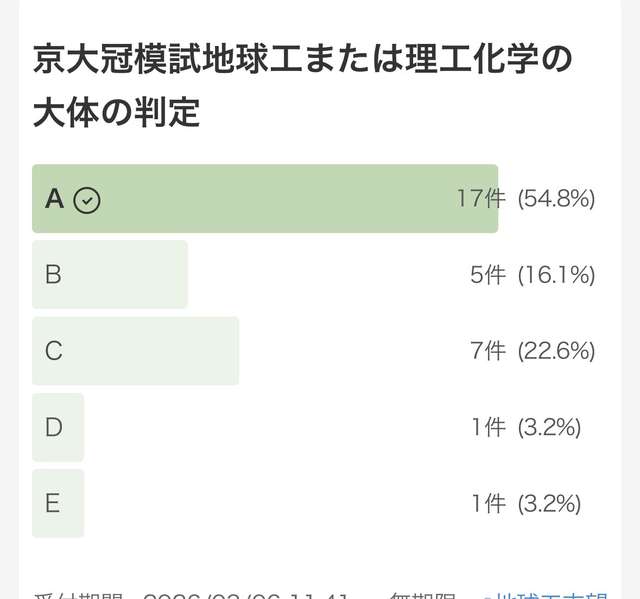Click the 7件 (22.6%) vote count
This screenshot has width=640, height=599.
pyautogui.click(x=532, y=351)
